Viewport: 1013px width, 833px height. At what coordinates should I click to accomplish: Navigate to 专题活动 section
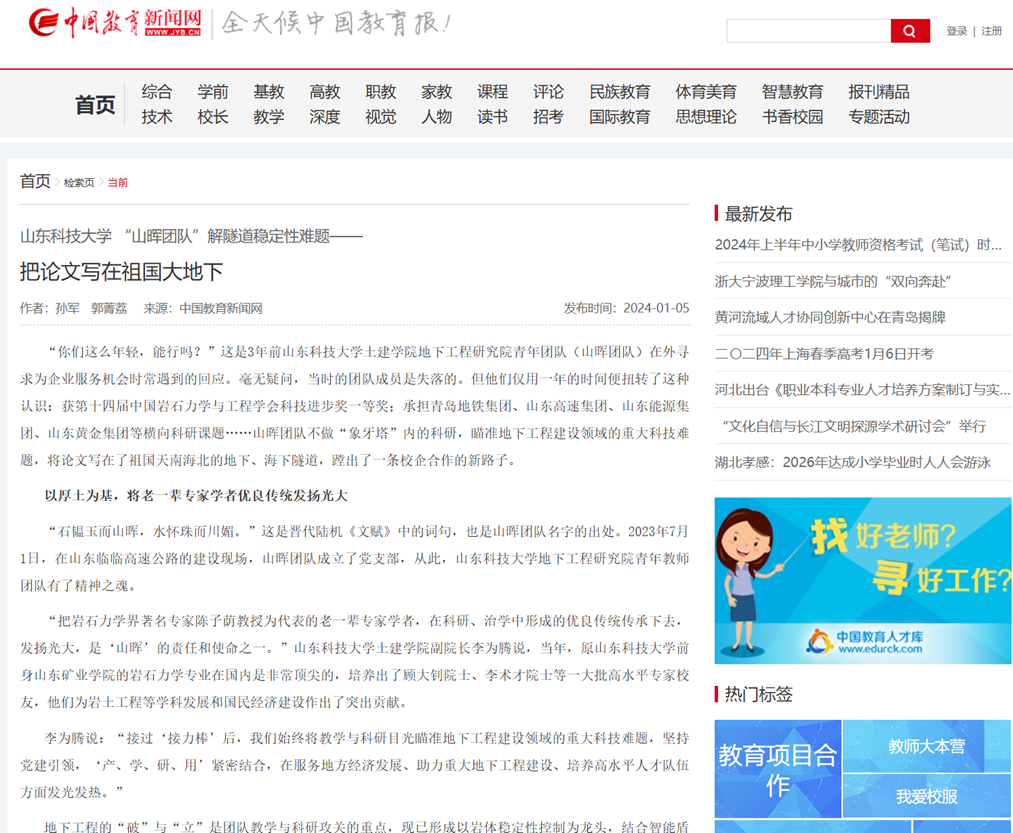pos(878,117)
